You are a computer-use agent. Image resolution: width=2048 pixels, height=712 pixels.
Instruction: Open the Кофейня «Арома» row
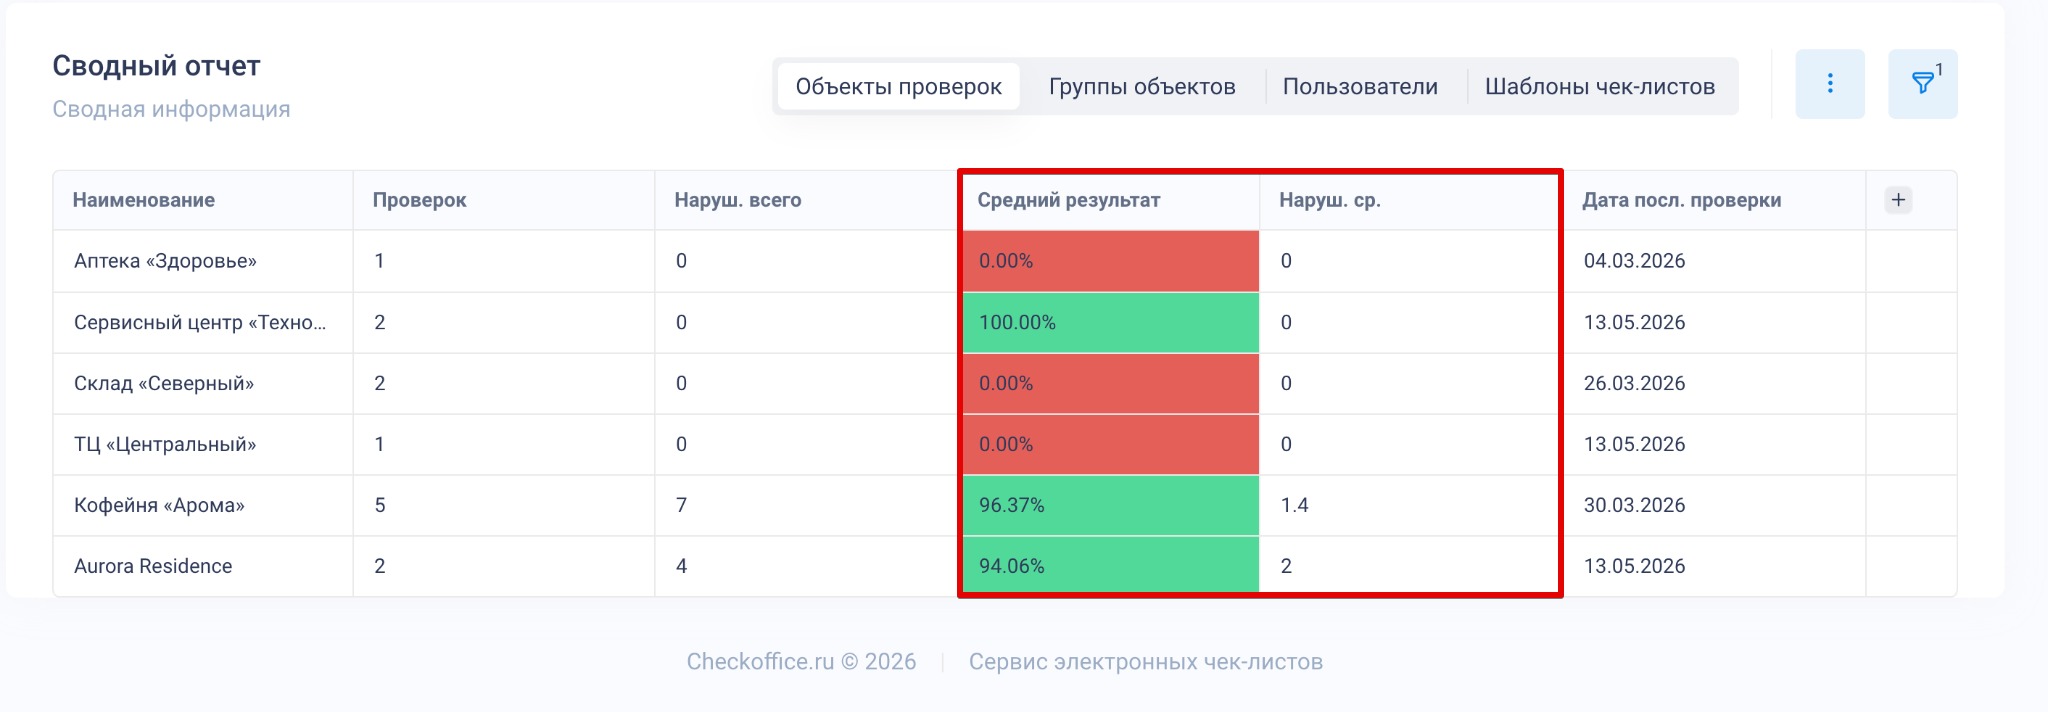coord(1005,505)
